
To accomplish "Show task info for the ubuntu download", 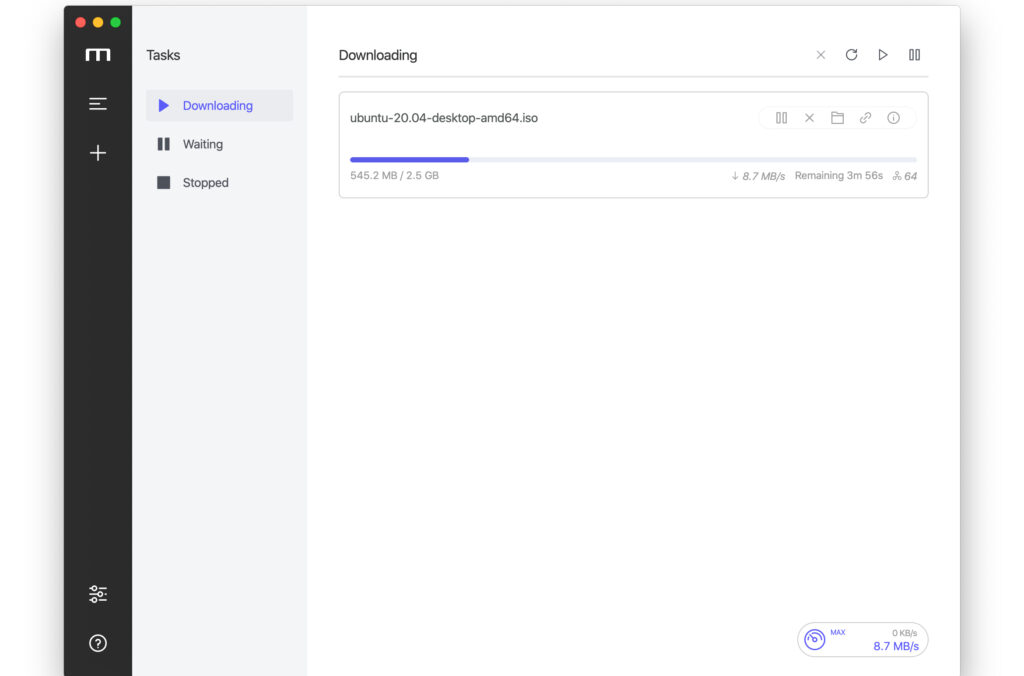I will point(893,117).
